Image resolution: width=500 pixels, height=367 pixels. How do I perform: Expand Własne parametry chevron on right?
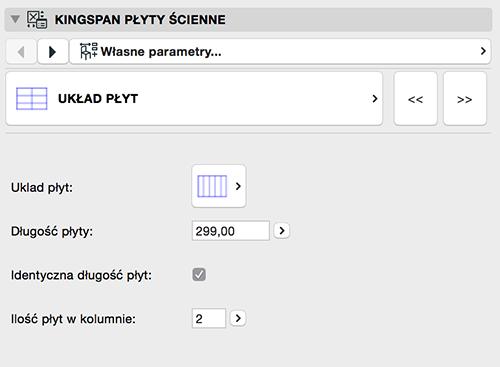(483, 51)
